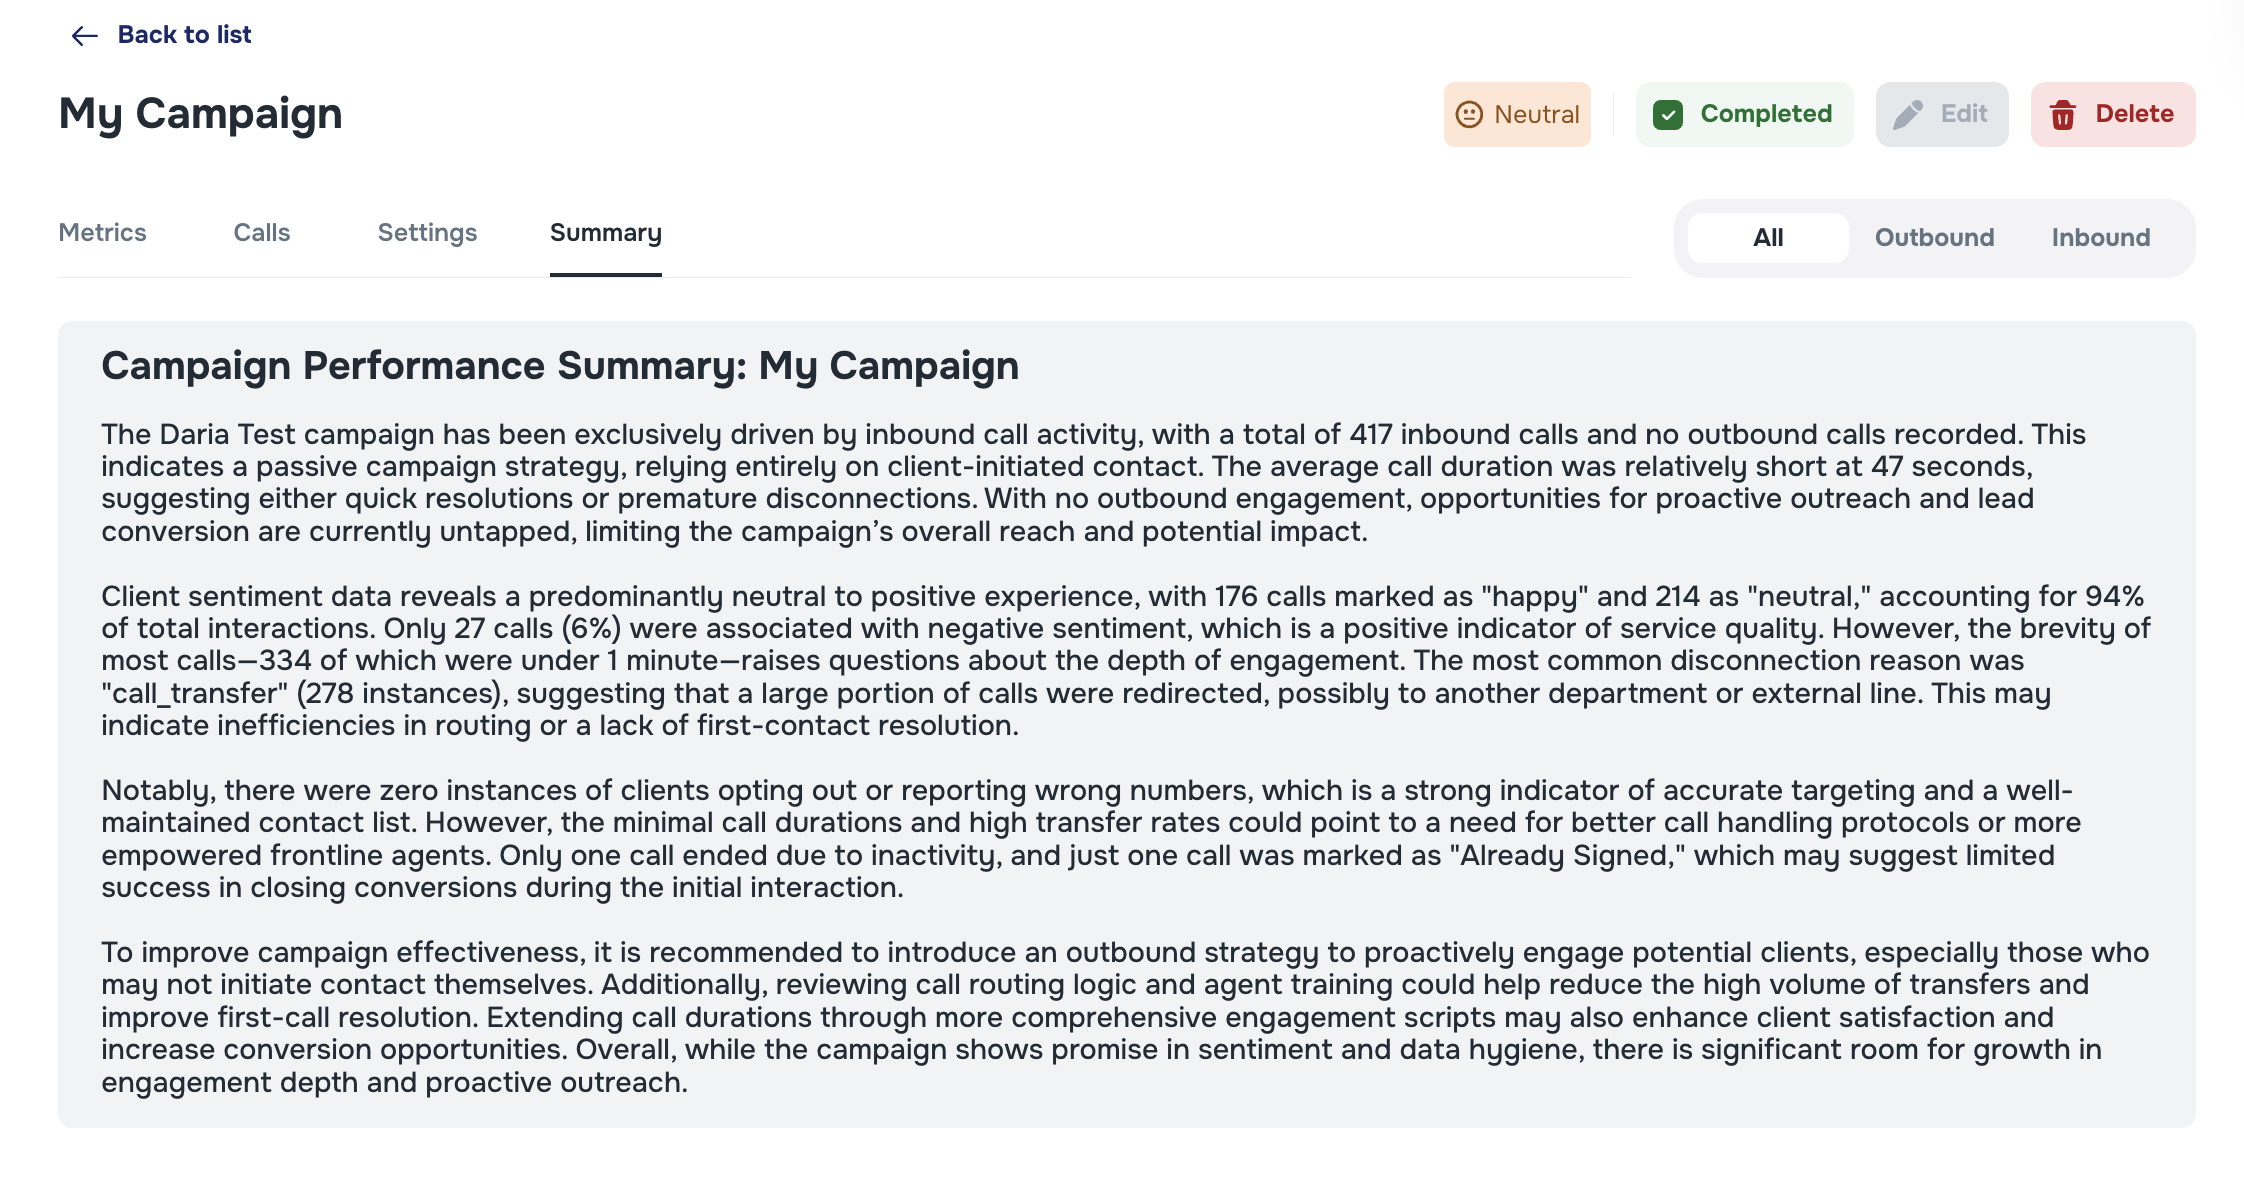Click the neutral sentiment face icon
This screenshot has width=2244, height=1202.
pyautogui.click(x=1468, y=114)
